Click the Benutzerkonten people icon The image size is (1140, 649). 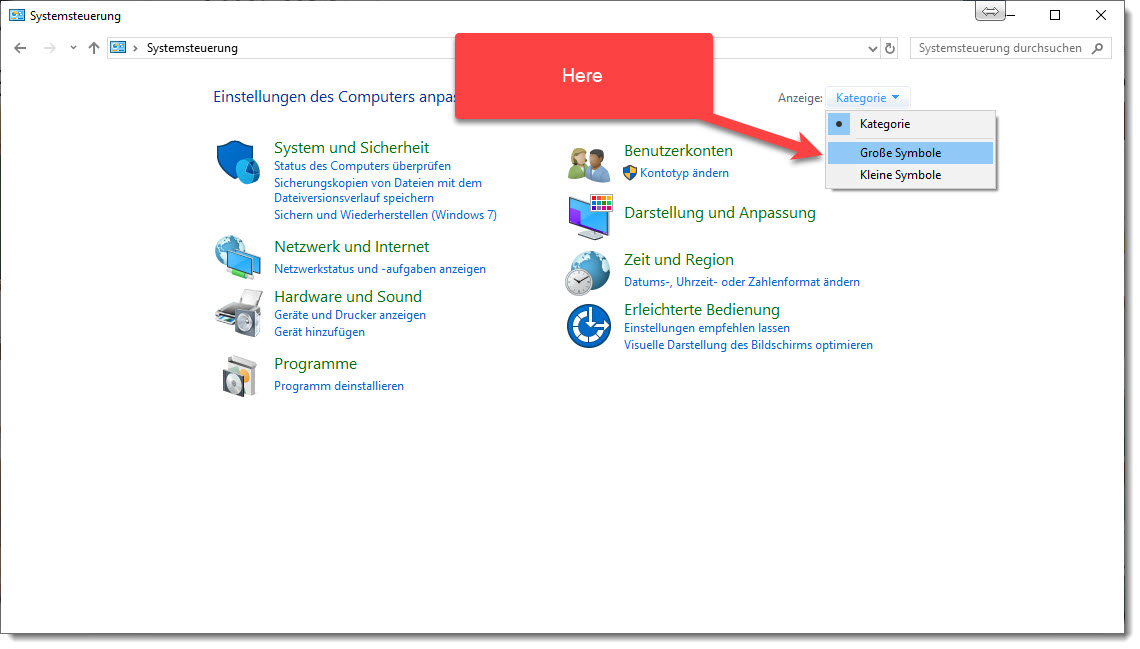[589, 163]
